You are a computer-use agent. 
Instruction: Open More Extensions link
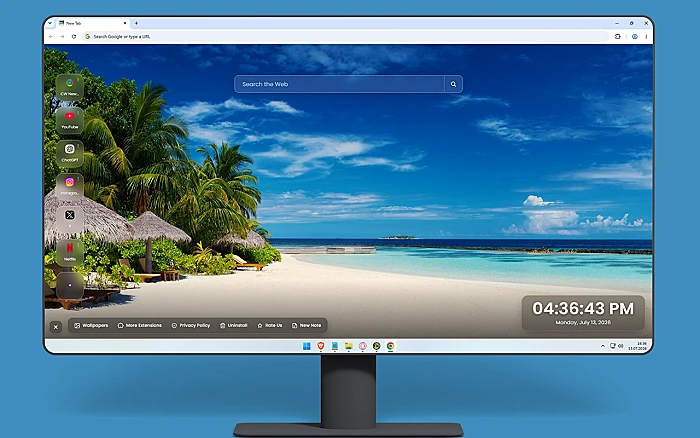140,325
